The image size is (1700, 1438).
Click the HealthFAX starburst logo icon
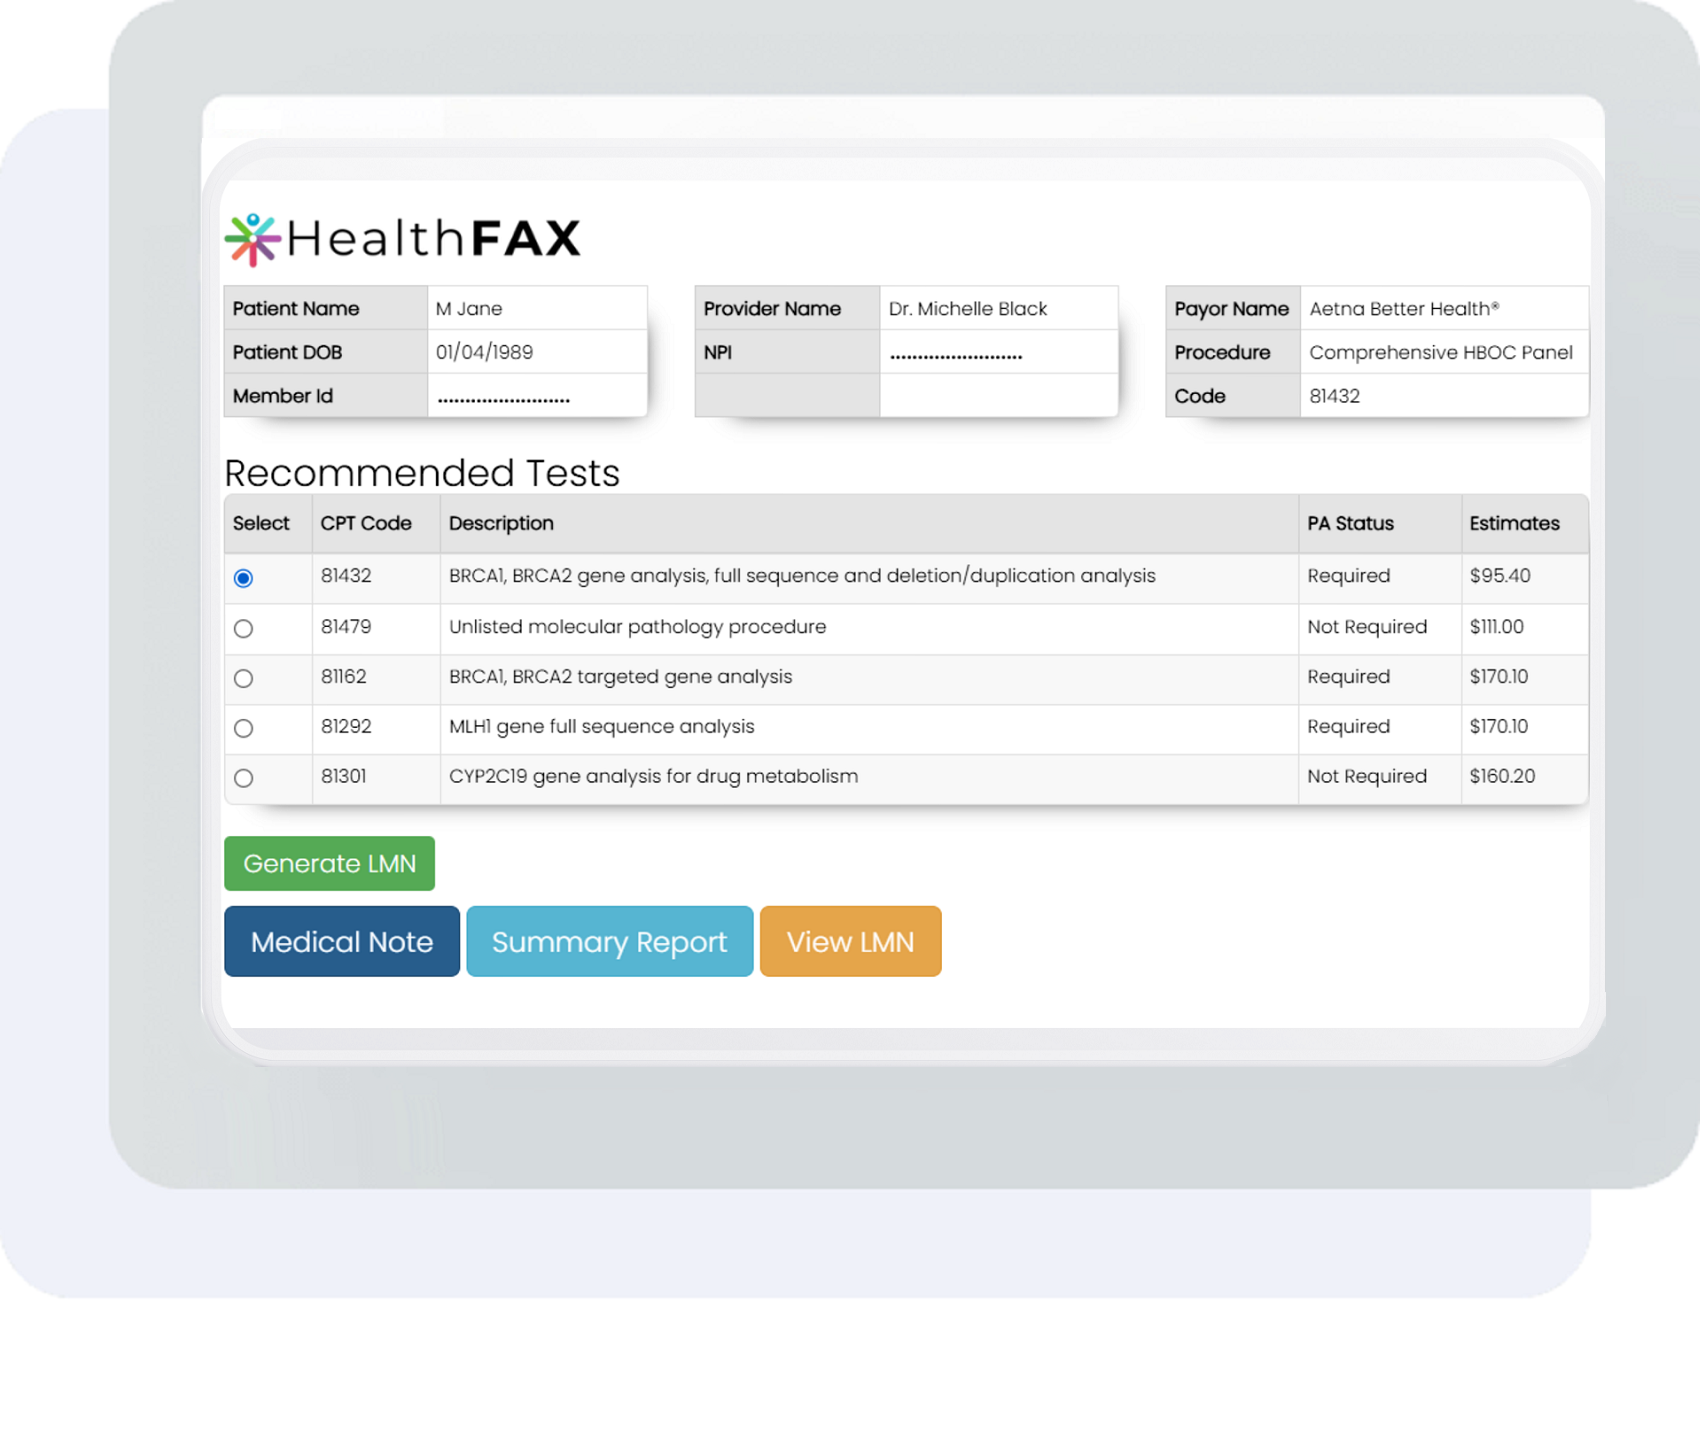252,239
